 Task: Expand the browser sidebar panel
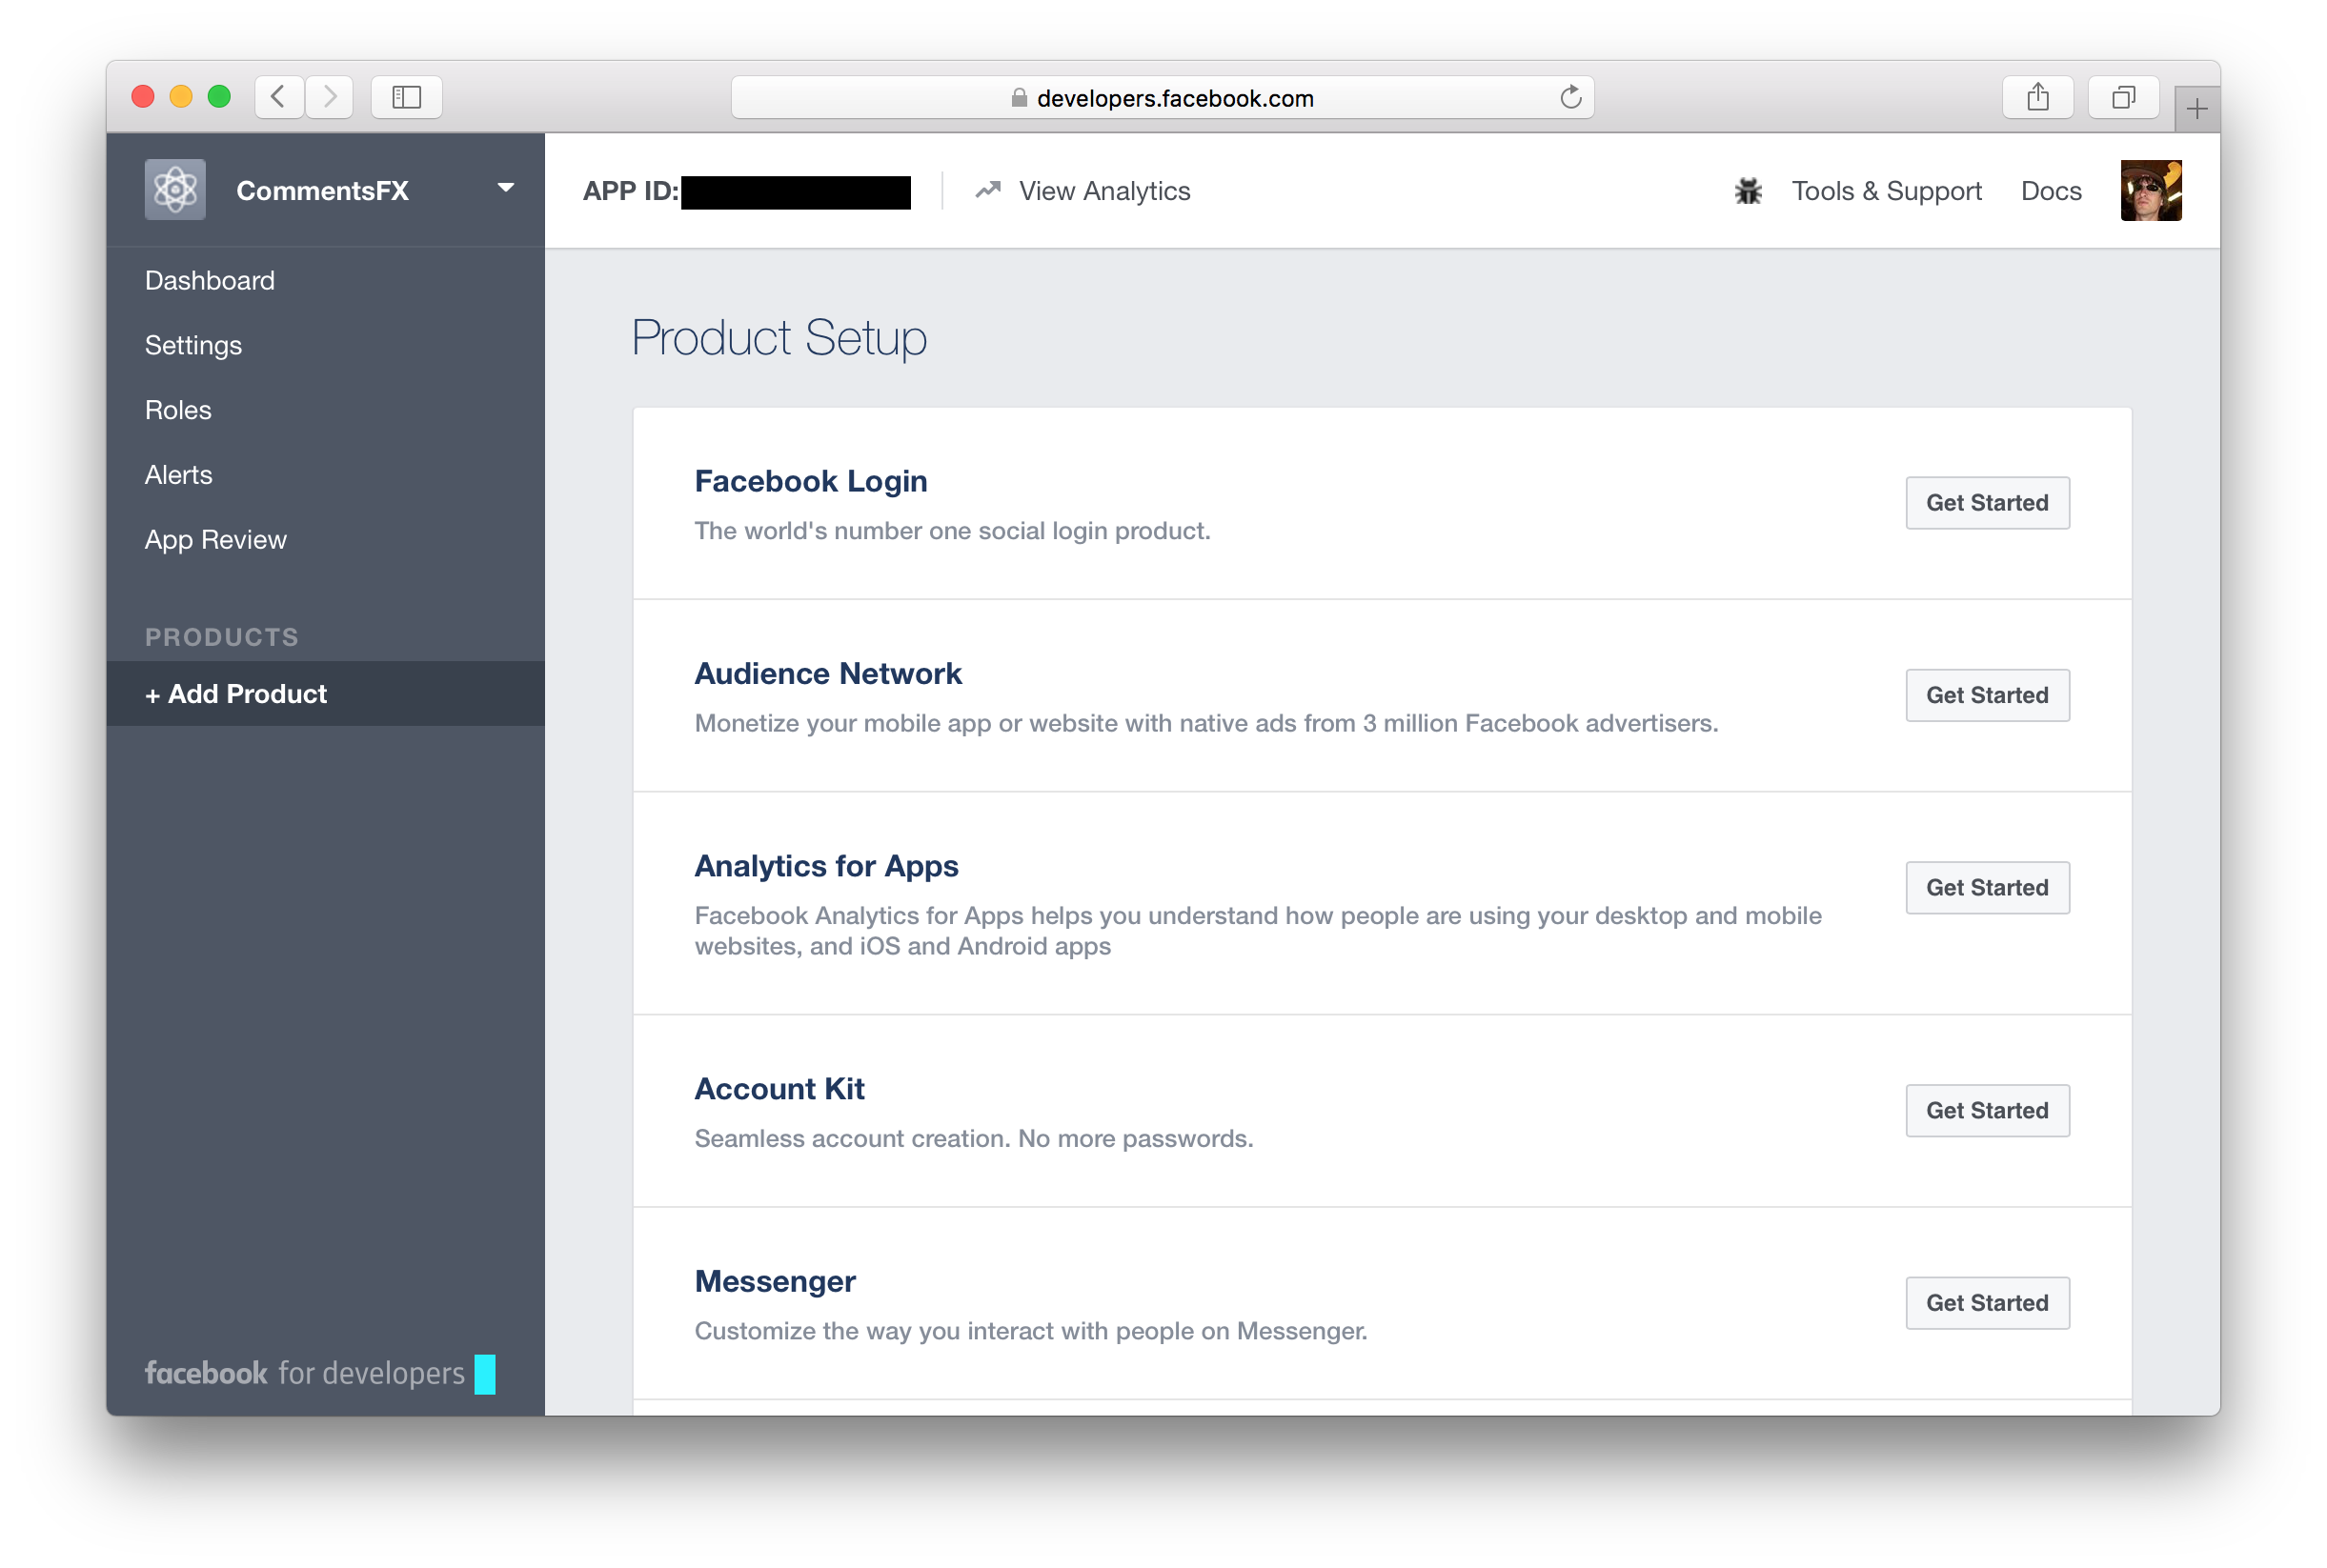(x=406, y=96)
